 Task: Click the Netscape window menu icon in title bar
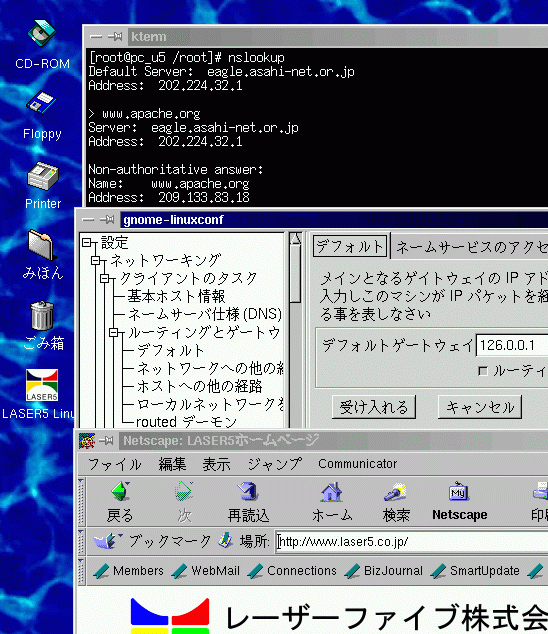click(x=87, y=441)
